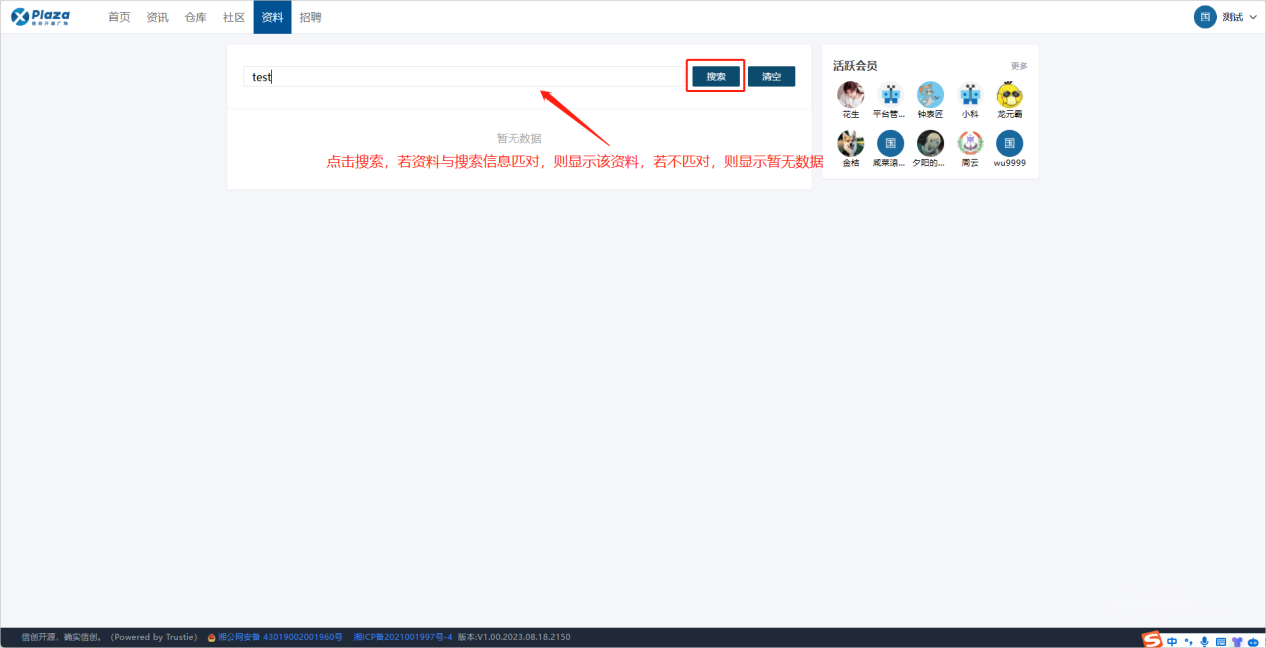Open 周云's emblem avatar
This screenshot has height=648, width=1266.
tap(970, 143)
